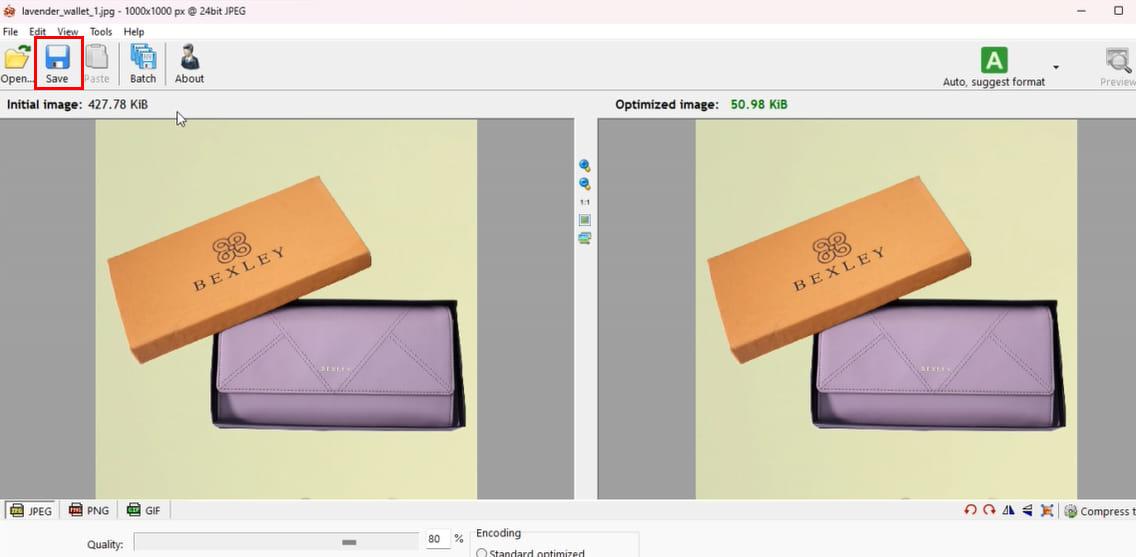Screen dimensions: 1136x557
Task: Save the optimized image
Action: pyautogui.click(x=57, y=64)
